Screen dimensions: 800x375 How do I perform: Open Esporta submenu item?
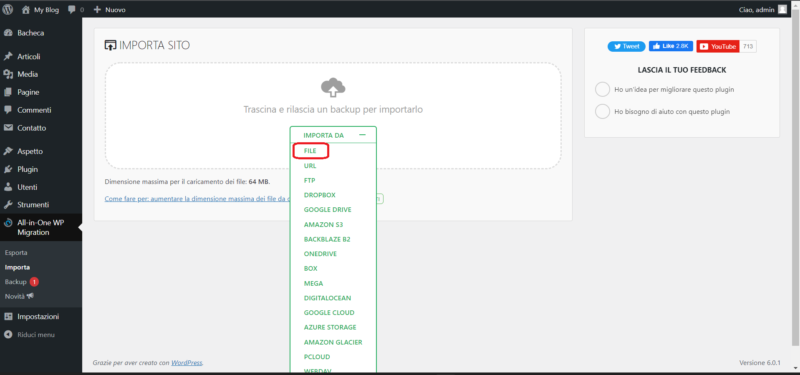pyautogui.click(x=16, y=253)
